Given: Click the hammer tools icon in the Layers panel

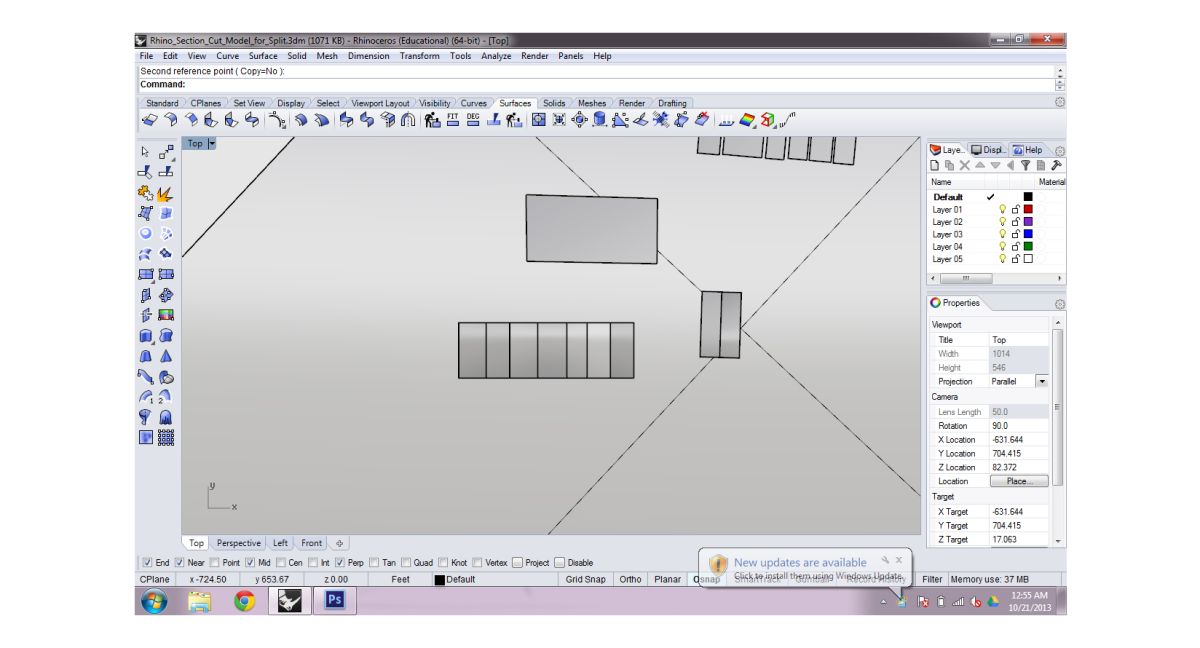Looking at the screenshot, I should 1055,165.
